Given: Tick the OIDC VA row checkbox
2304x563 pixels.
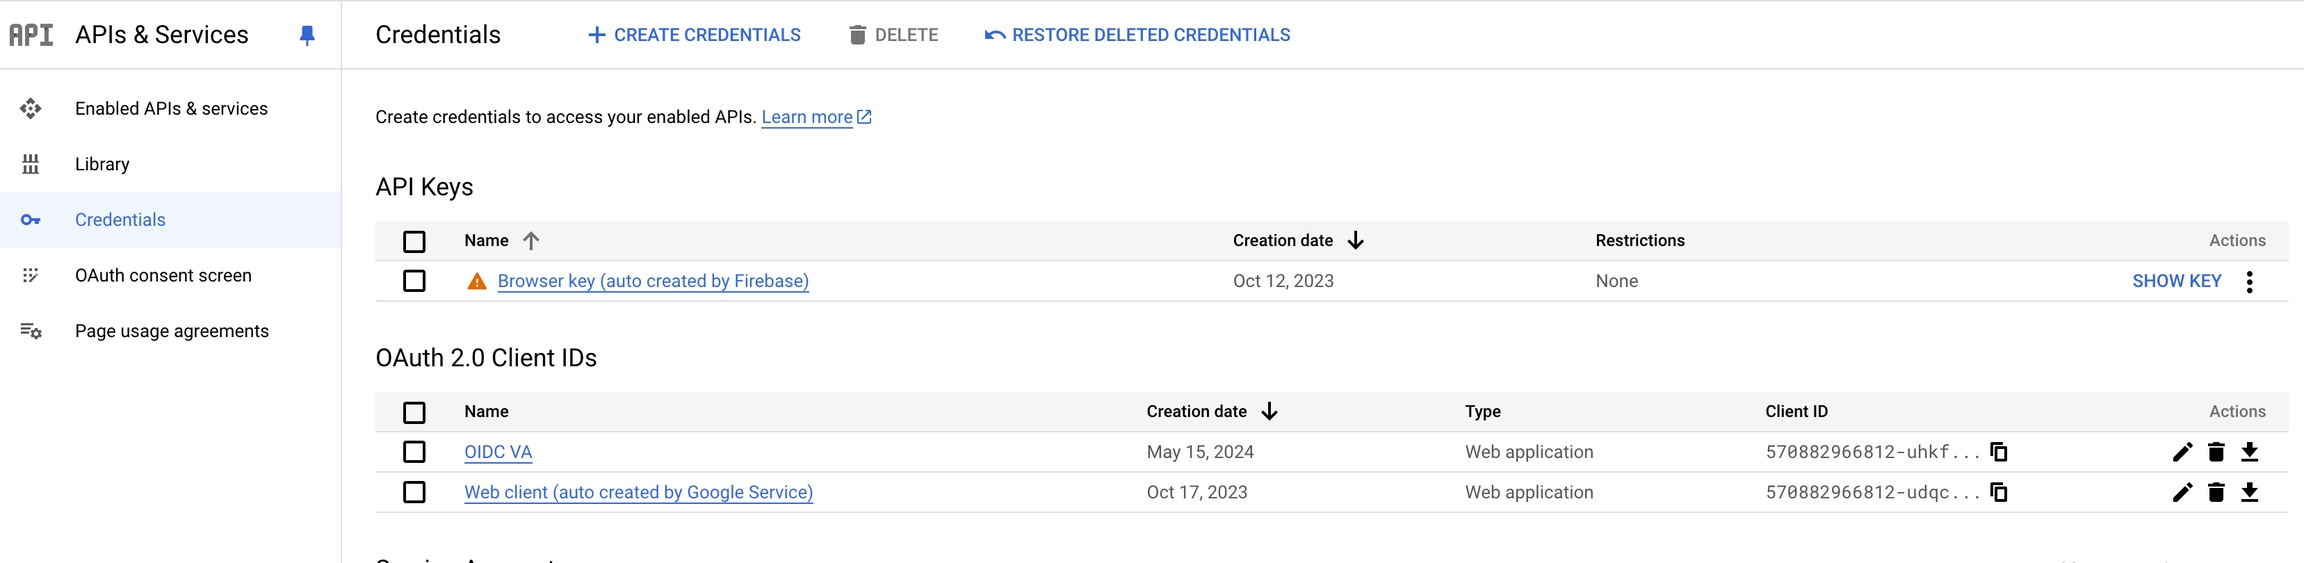Looking at the screenshot, I should (414, 452).
